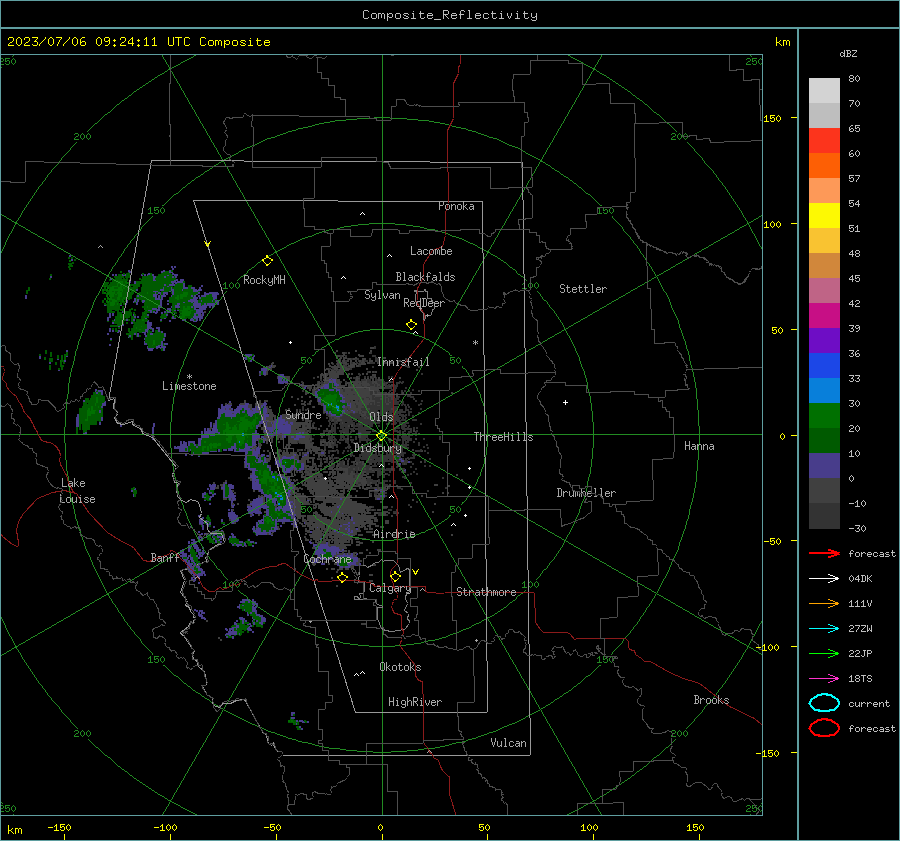
Task: Click the yellow radar-center diamond near Olds
Action: point(381,436)
